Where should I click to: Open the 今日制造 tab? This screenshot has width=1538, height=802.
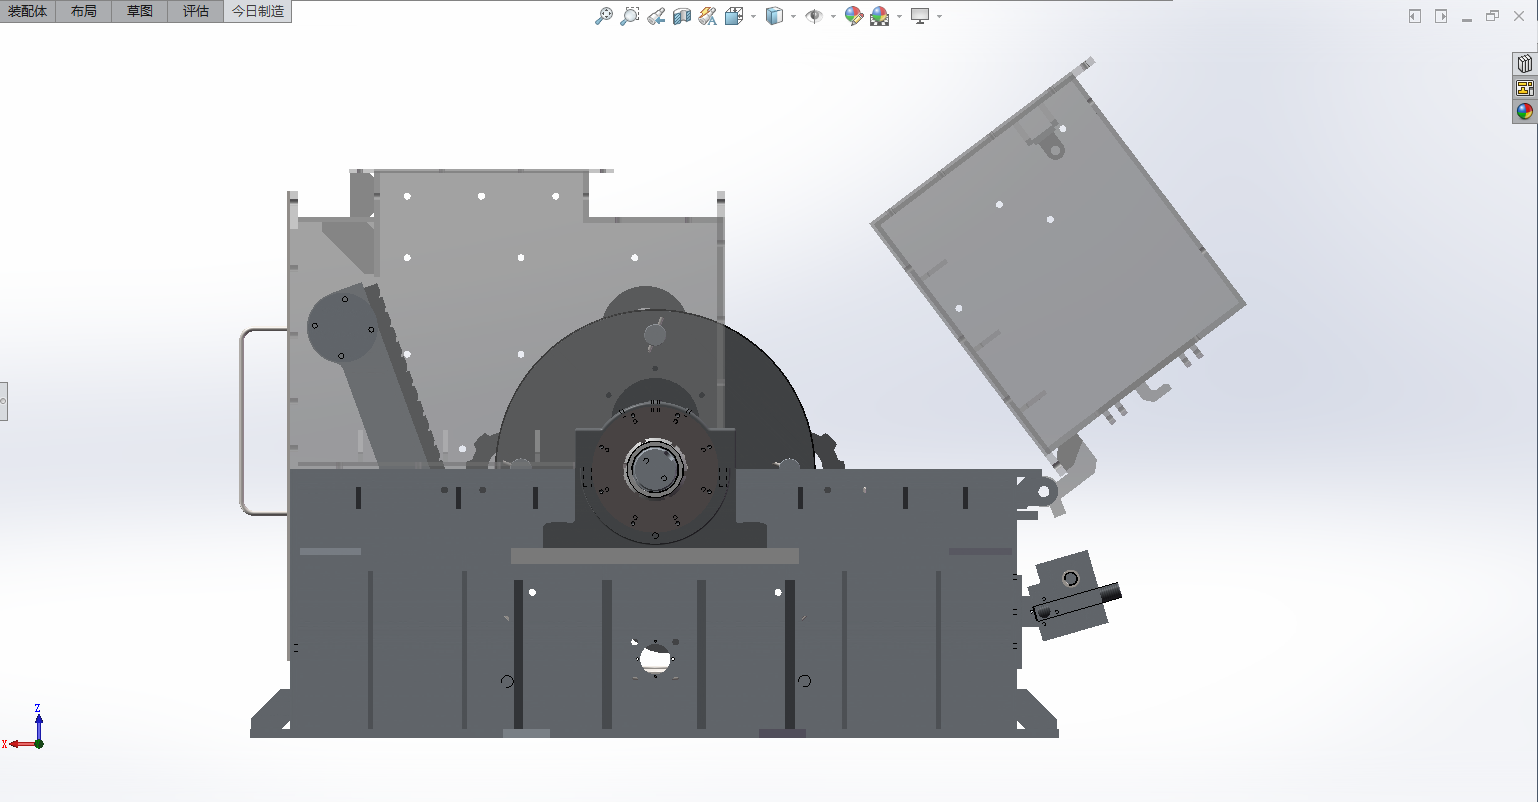(258, 12)
